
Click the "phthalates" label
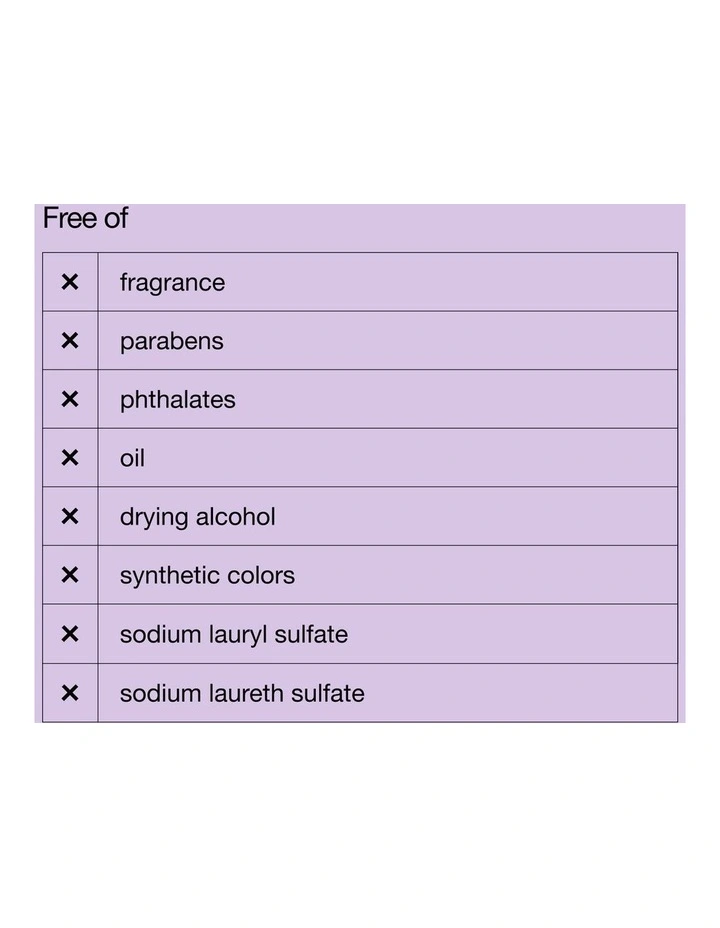(x=177, y=400)
